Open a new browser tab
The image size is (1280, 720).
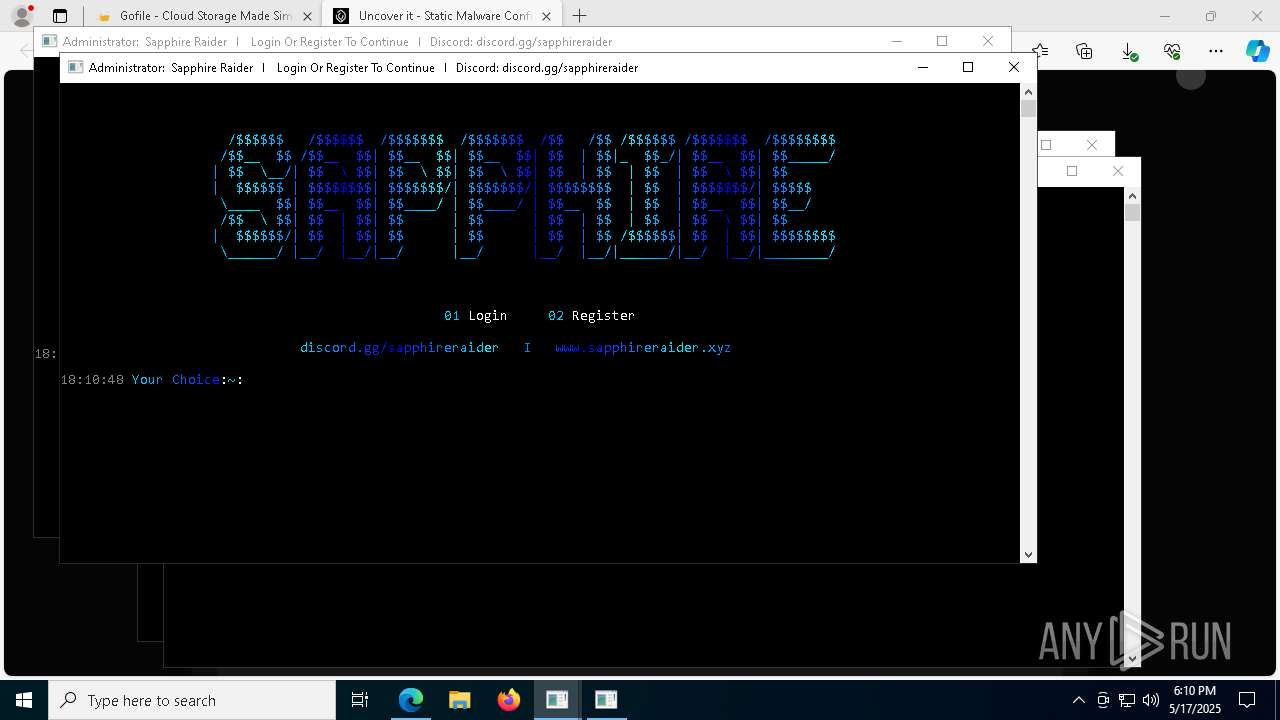pyautogui.click(x=579, y=16)
